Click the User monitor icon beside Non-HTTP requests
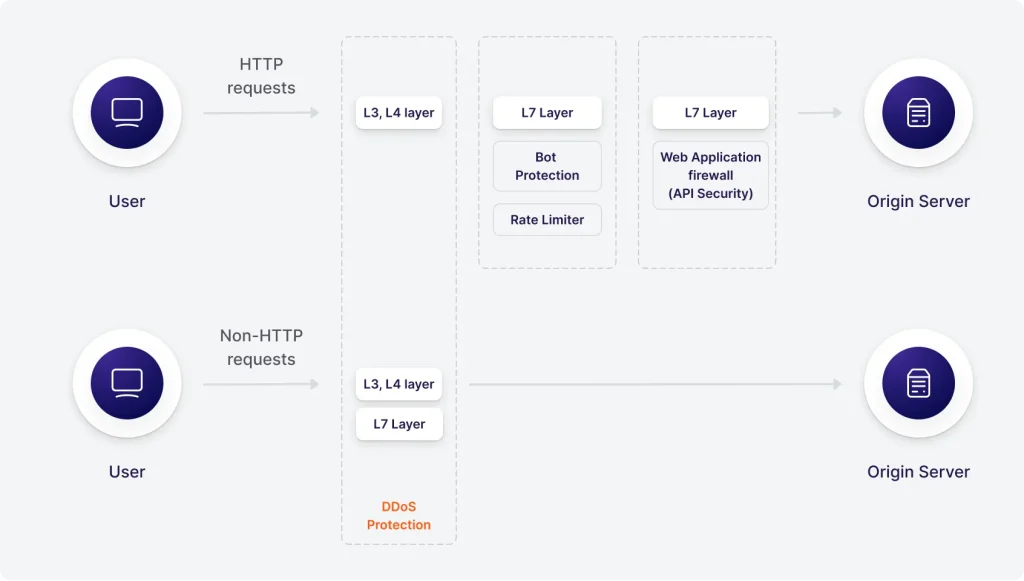This screenshot has height=581, width=1024. 127,383
